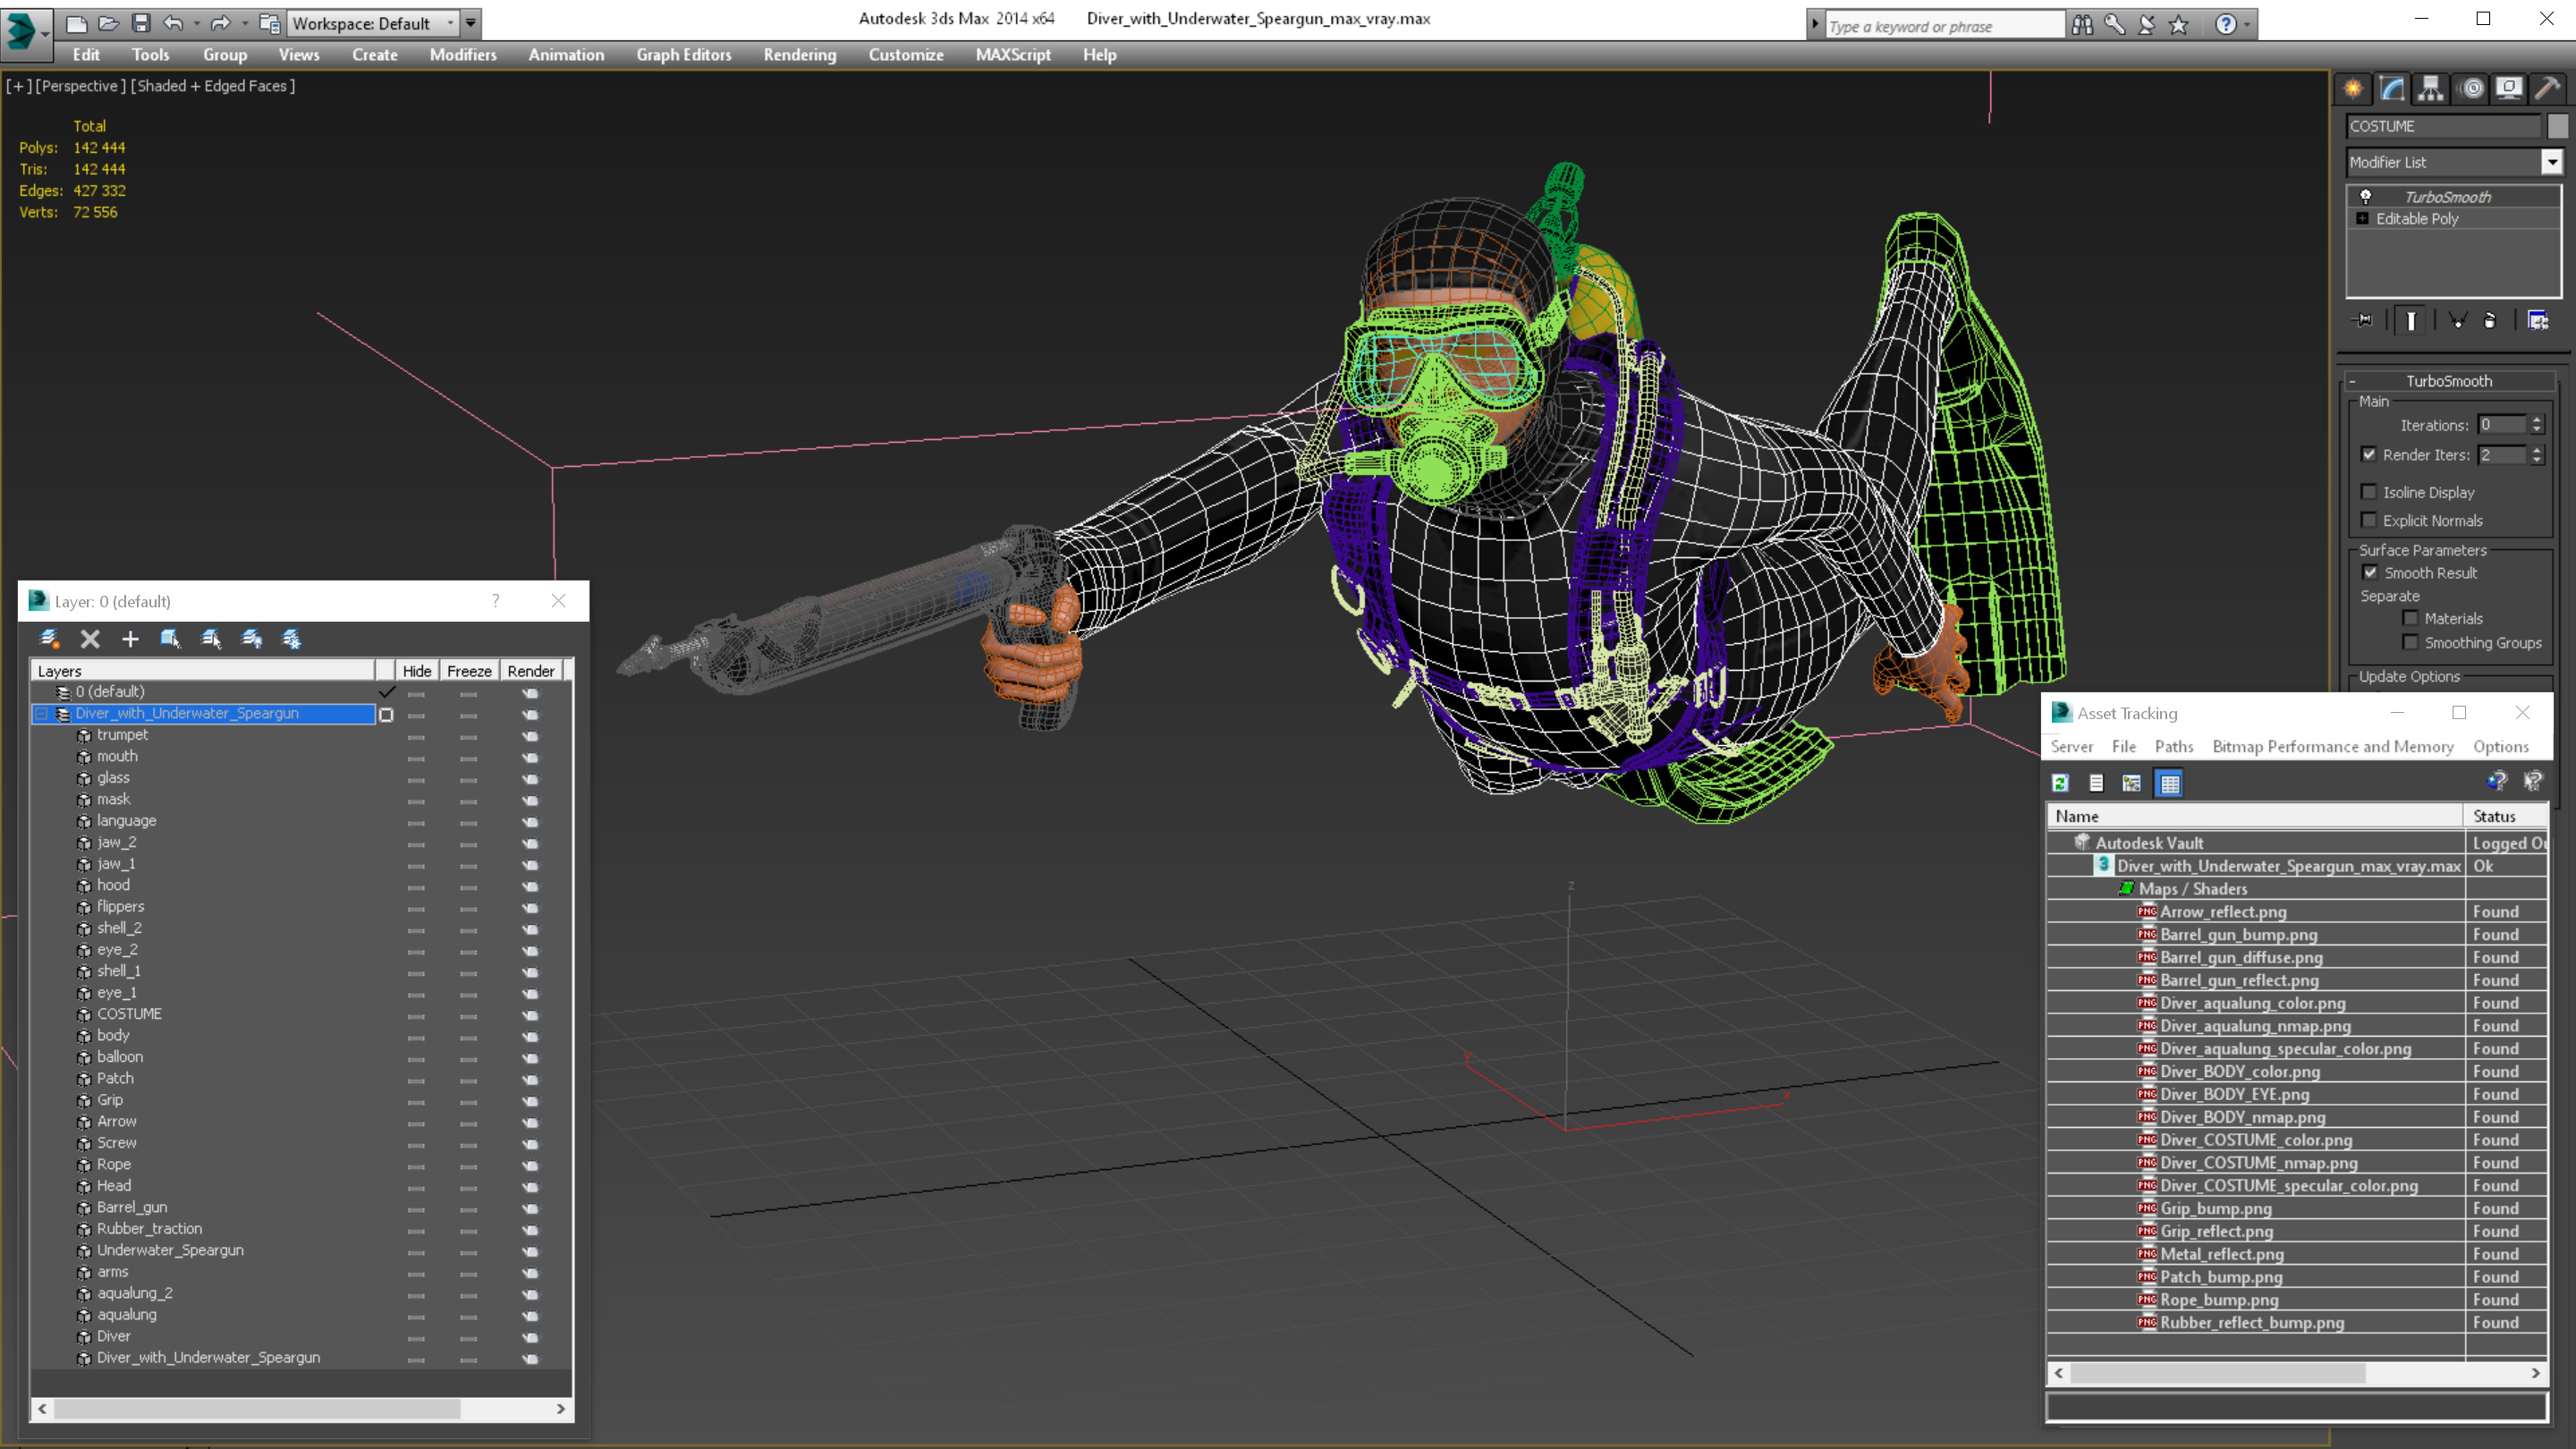Click the favorites star icon in the title bar
2576x1449 pixels.
point(2179,24)
